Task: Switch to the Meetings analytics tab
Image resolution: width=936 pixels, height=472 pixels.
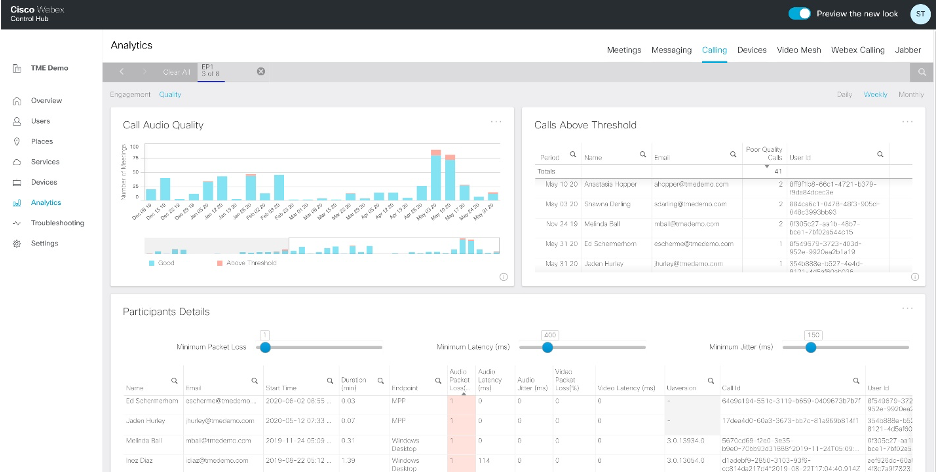Action: coord(624,49)
